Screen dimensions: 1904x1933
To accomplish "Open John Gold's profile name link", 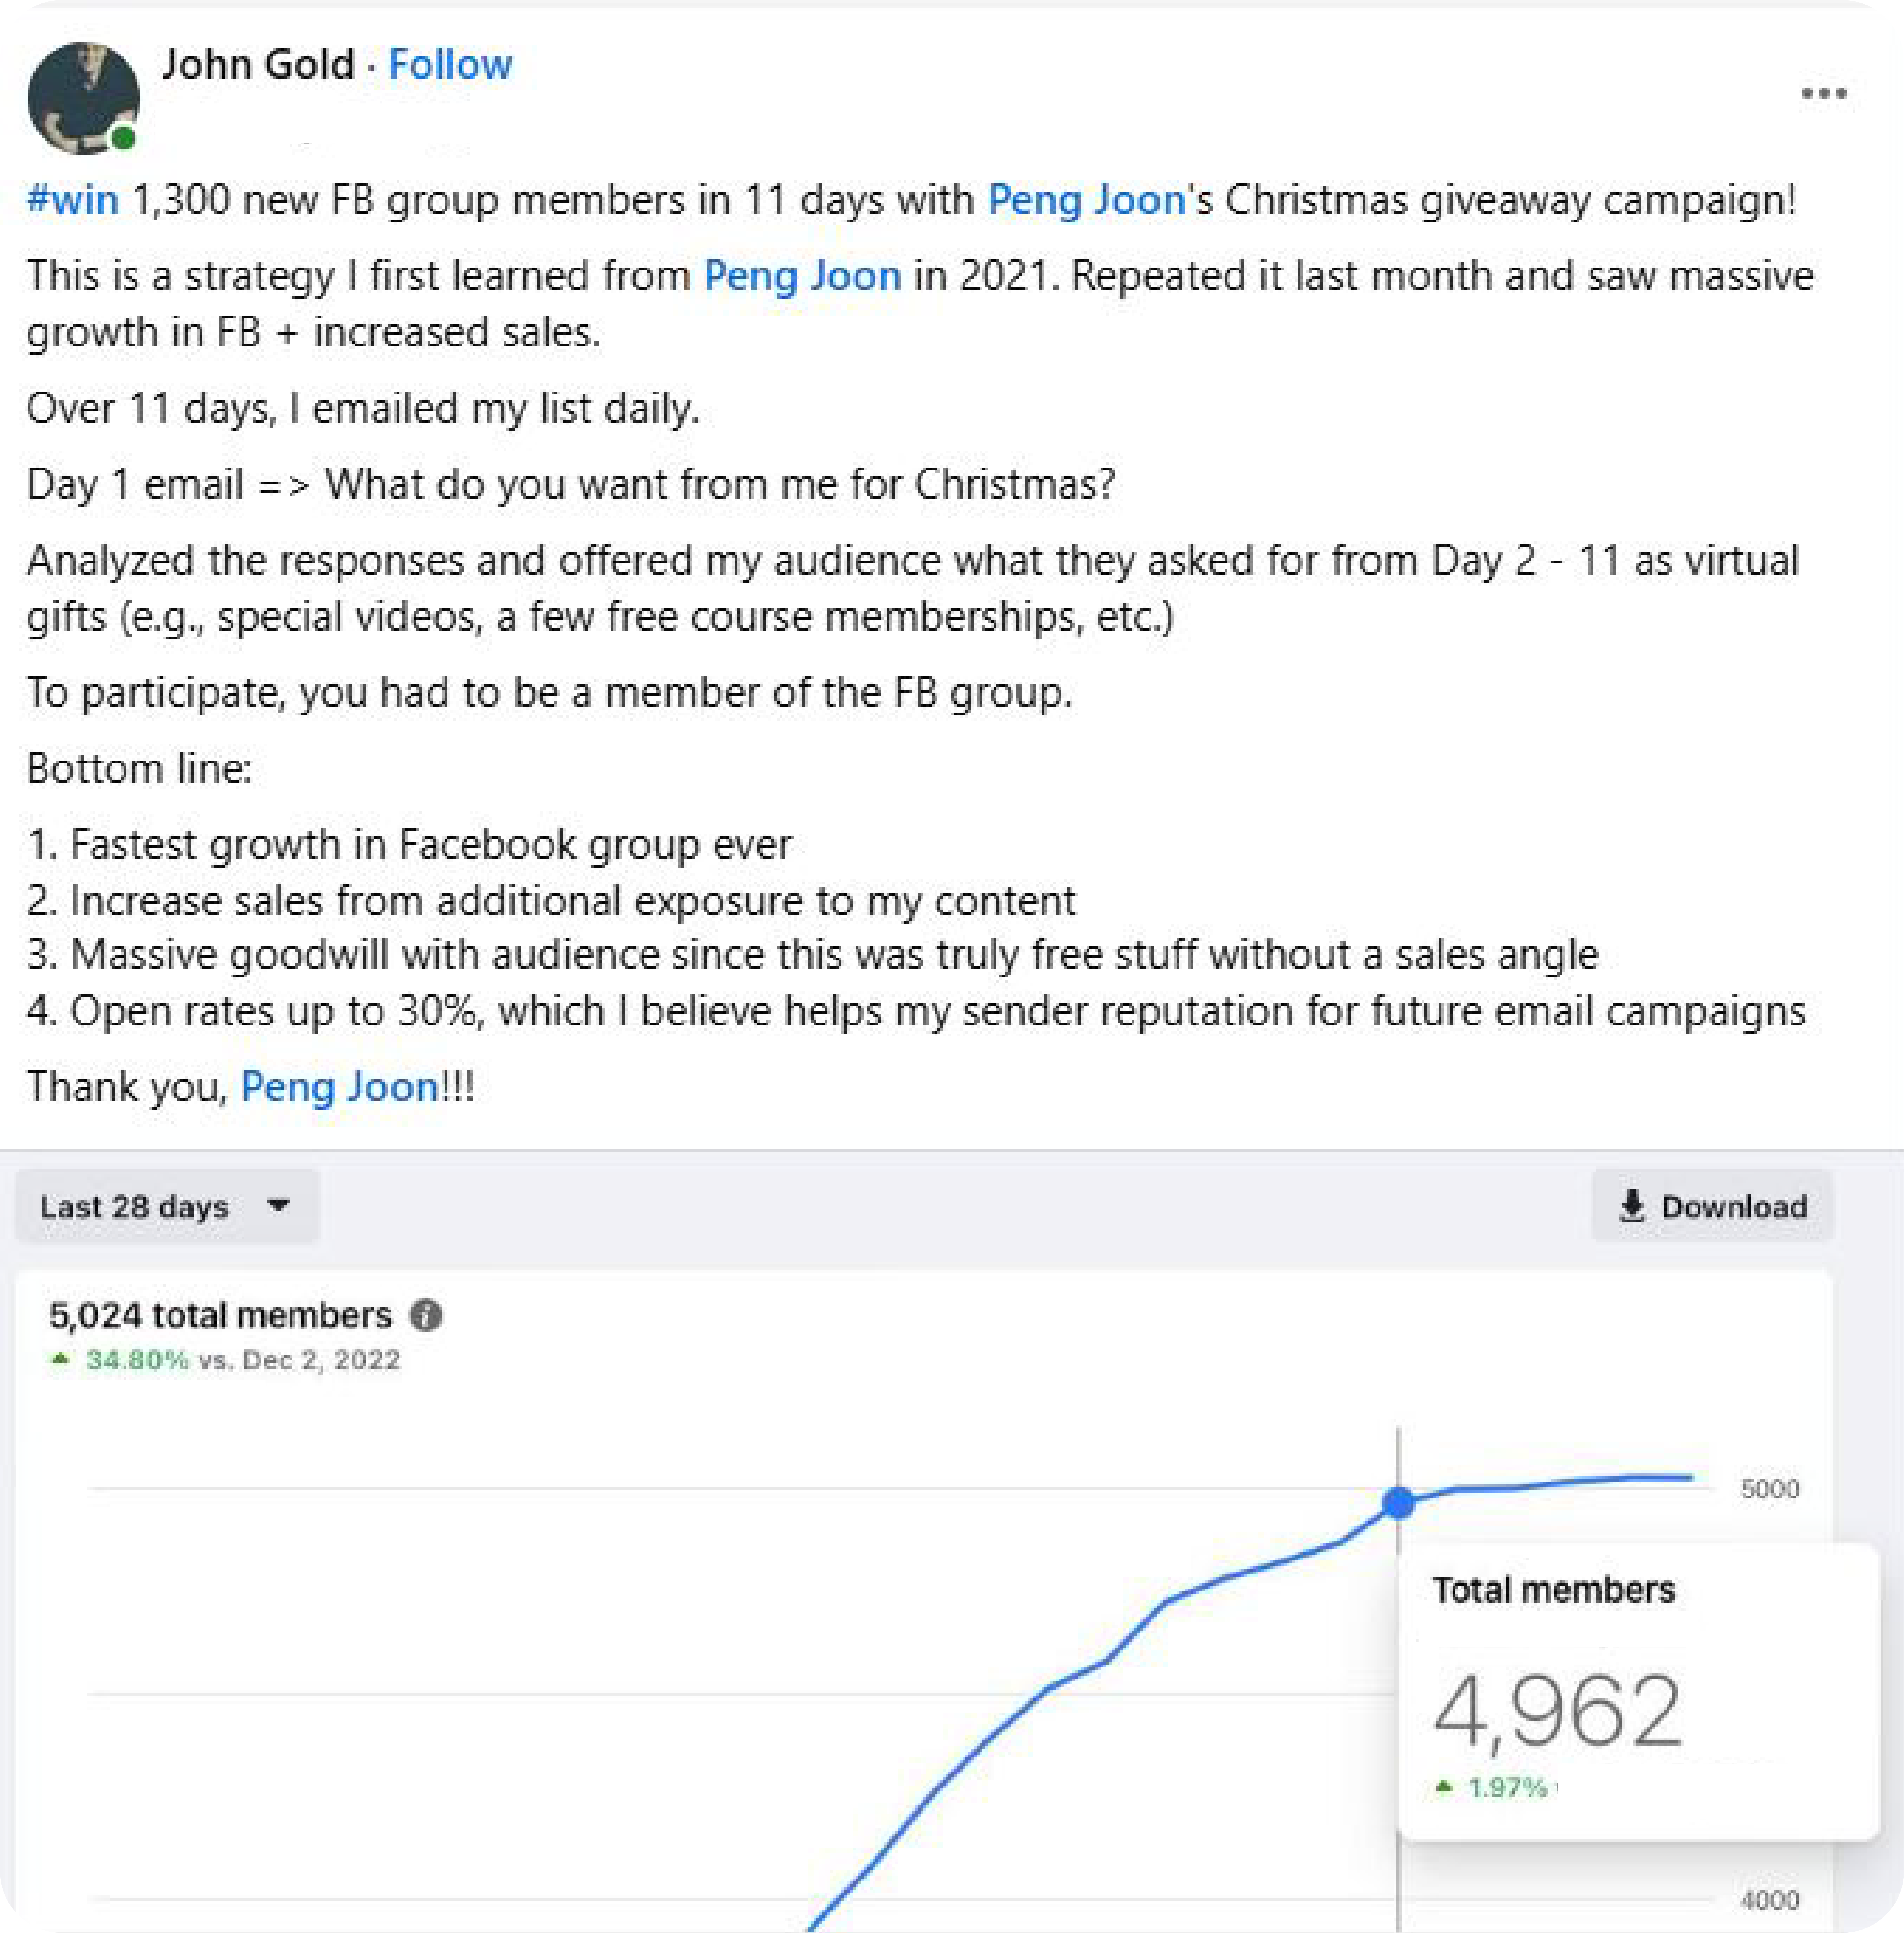I will click(x=258, y=65).
